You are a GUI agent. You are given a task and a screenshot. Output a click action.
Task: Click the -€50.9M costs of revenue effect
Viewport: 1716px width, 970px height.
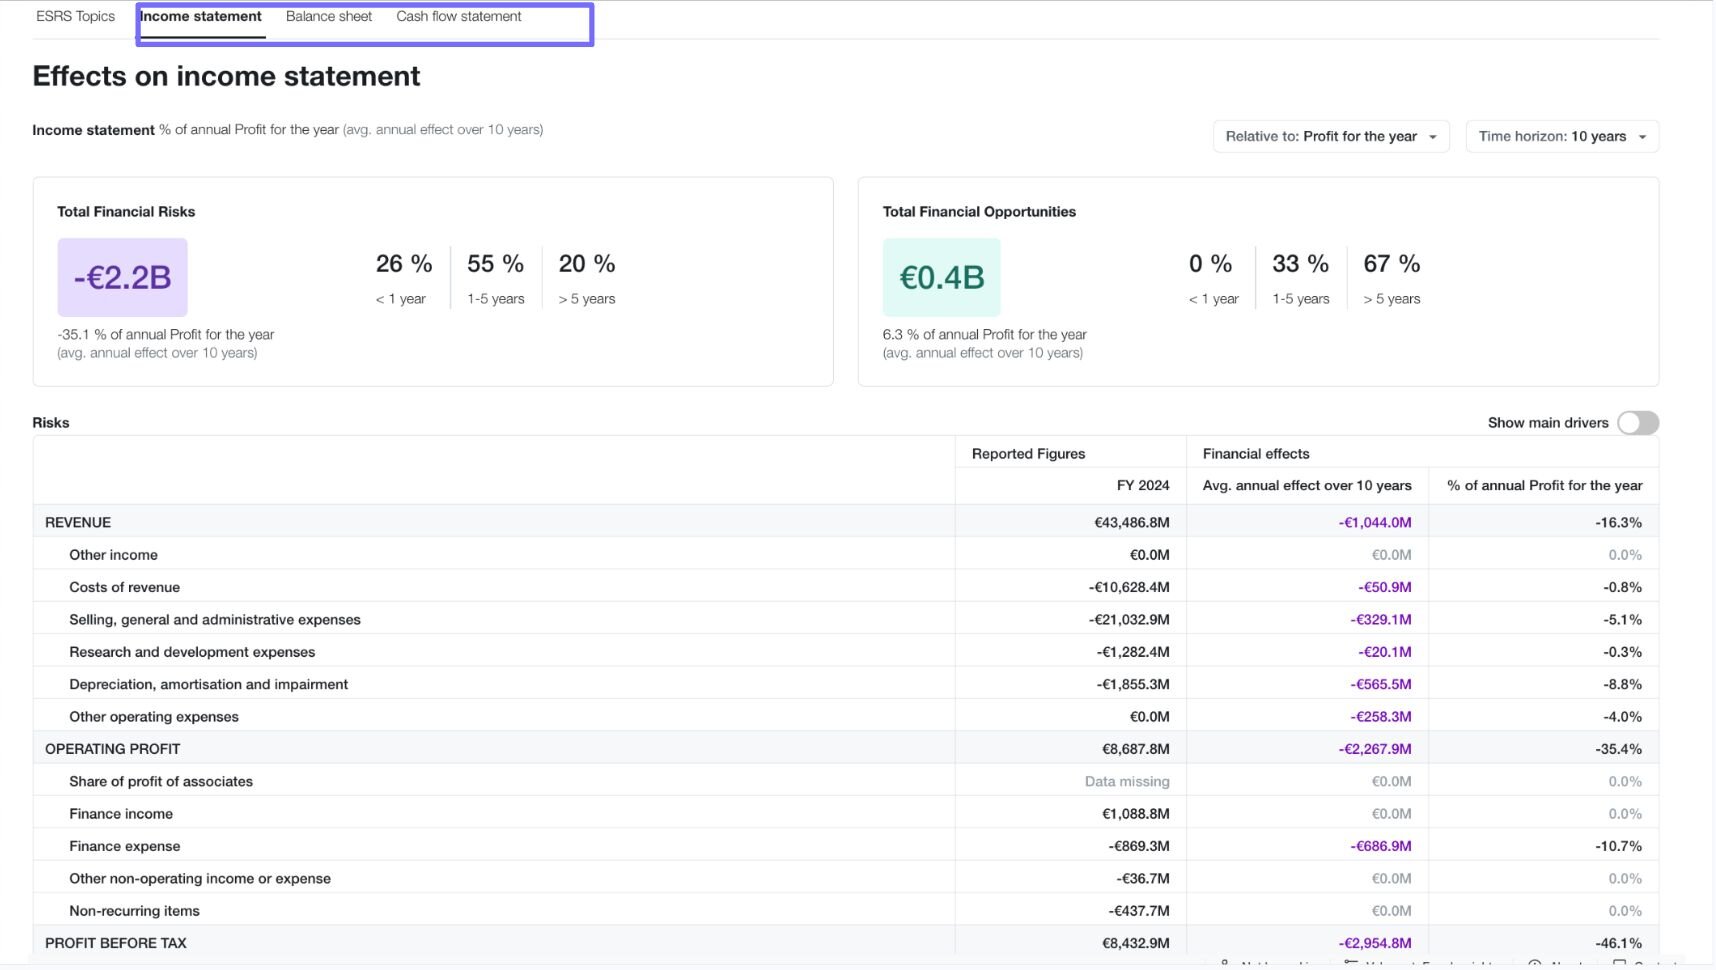(1385, 587)
